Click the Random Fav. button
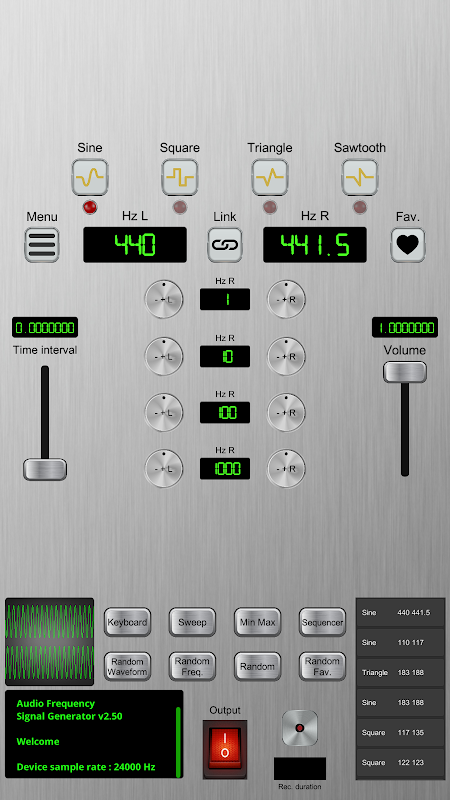 [322, 666]
